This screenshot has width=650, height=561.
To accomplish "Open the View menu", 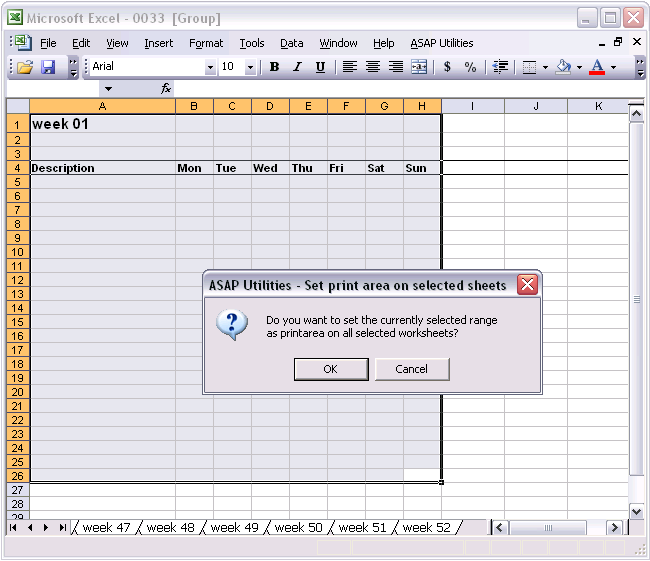I will click(x=117, y=43).
